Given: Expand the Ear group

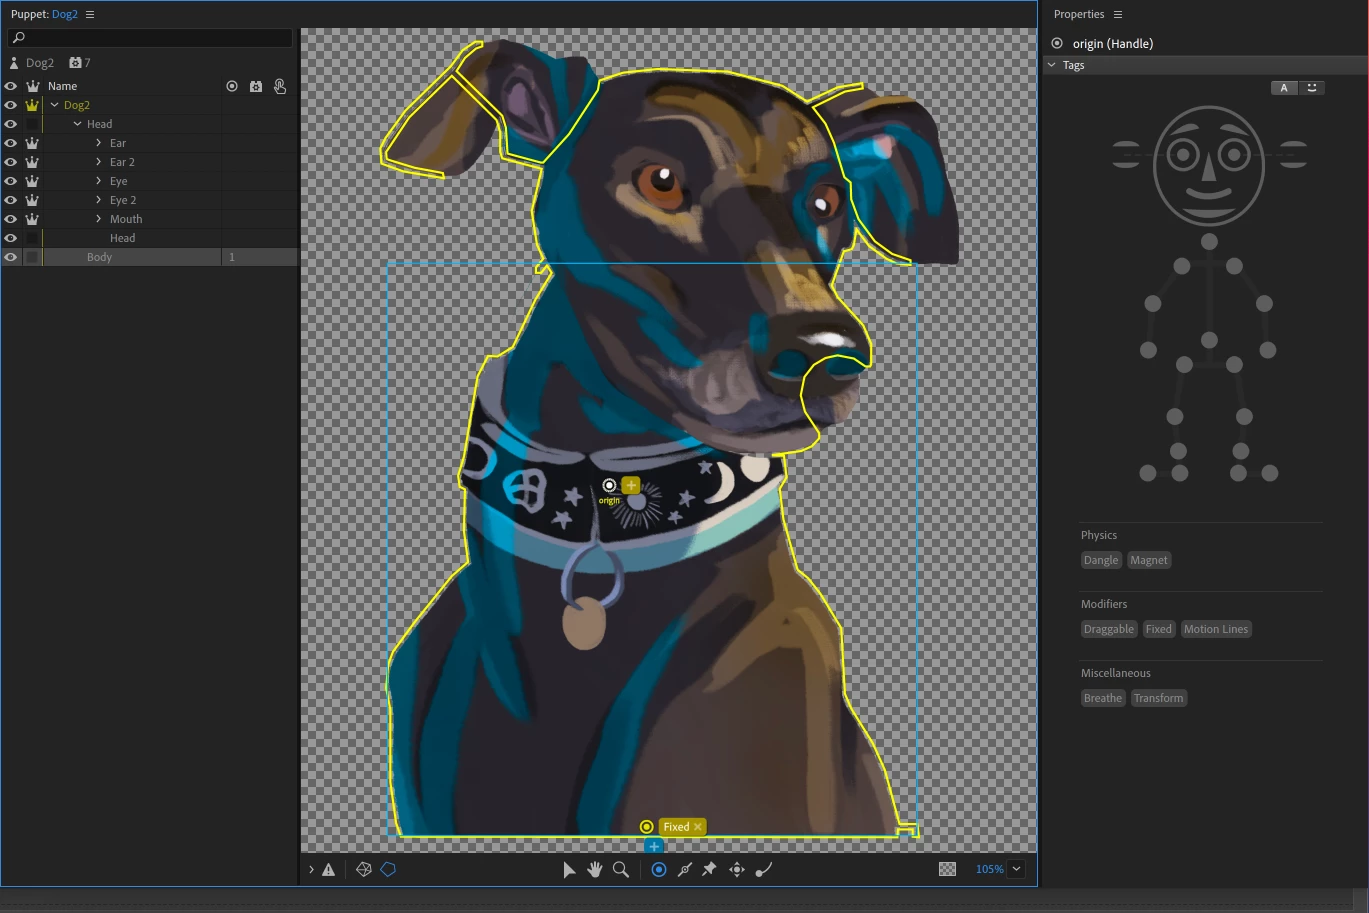Looking at the screenshot, I should click(x=99, y=143).
